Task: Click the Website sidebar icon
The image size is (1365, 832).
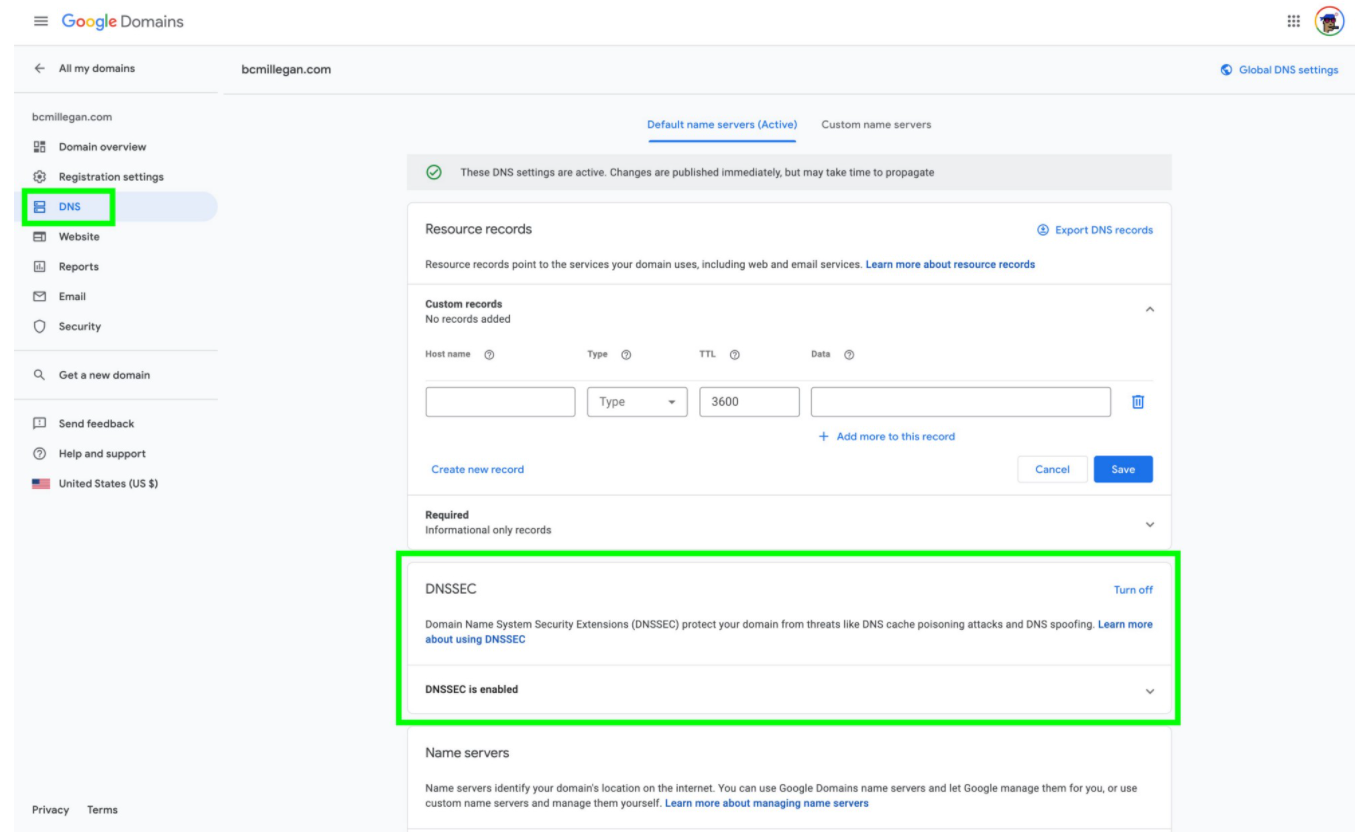Action: pos(40,237)
